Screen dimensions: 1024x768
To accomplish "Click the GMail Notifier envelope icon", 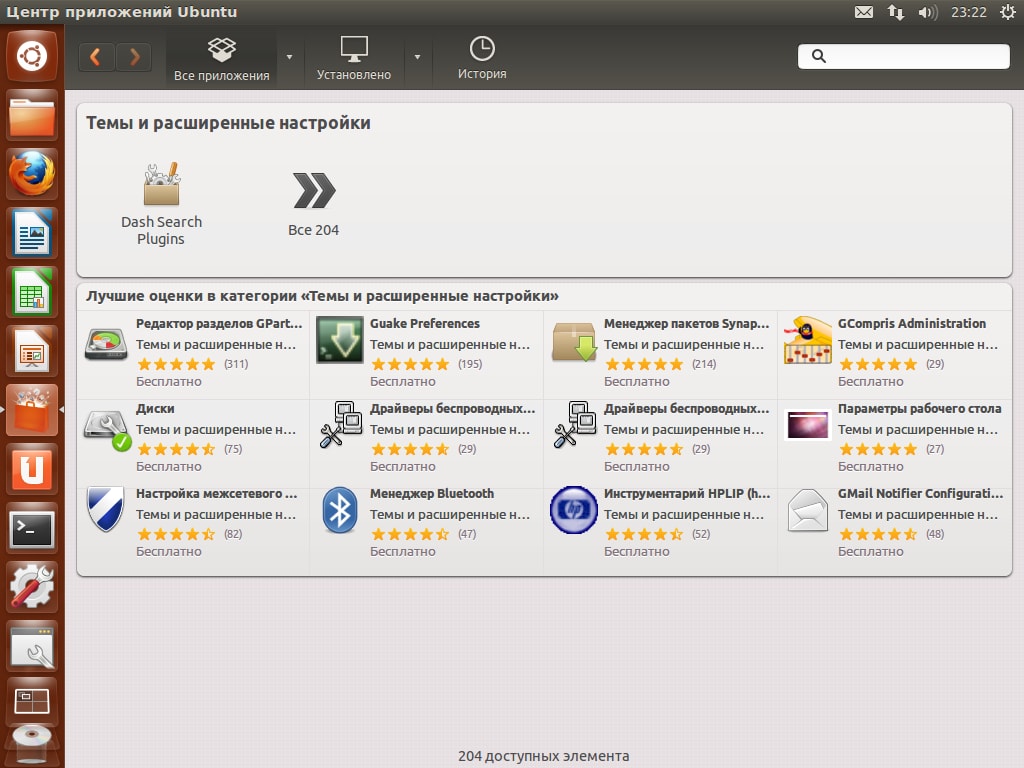I will 808,511.
